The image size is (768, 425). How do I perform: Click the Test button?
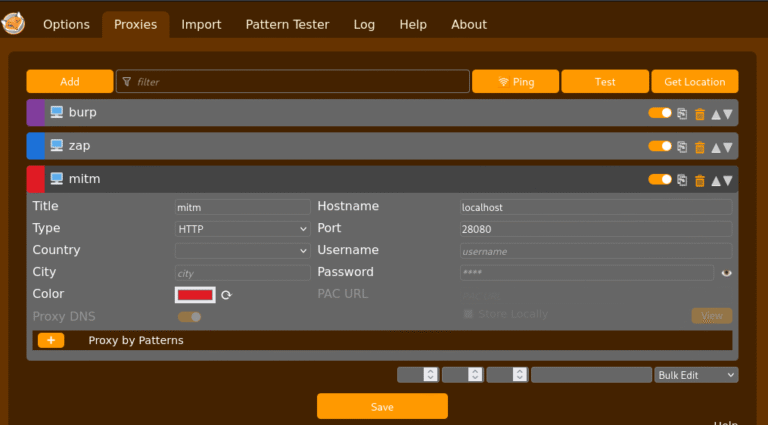pyautogui.click(x=605, y=81)
